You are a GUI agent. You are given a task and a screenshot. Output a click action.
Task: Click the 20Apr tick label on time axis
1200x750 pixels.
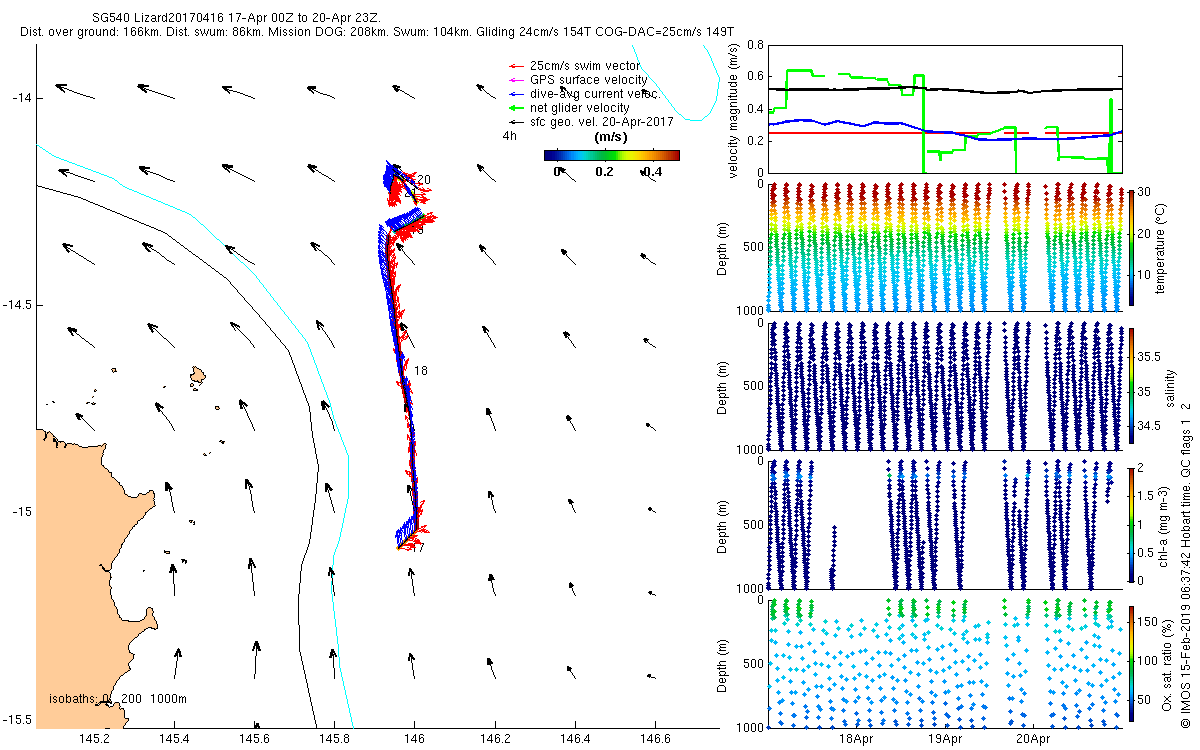coord(1033,740)
